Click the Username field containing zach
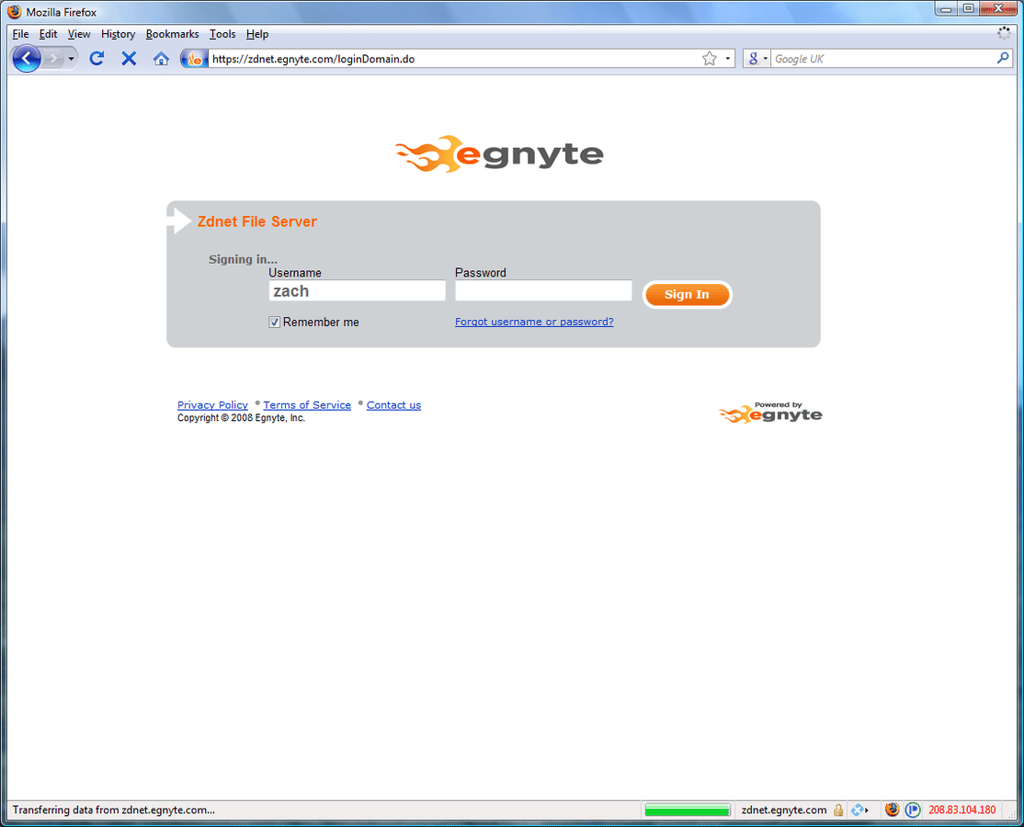The width and height of the screenshot is (1024, 827). click(357, 291)
